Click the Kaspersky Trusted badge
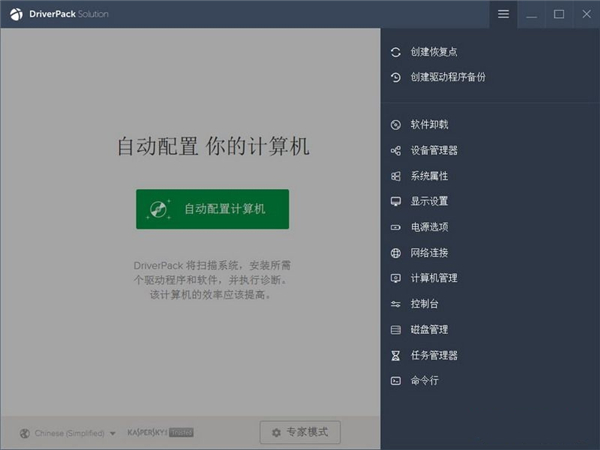Screen dimensions: 600x450 [160, 433]
